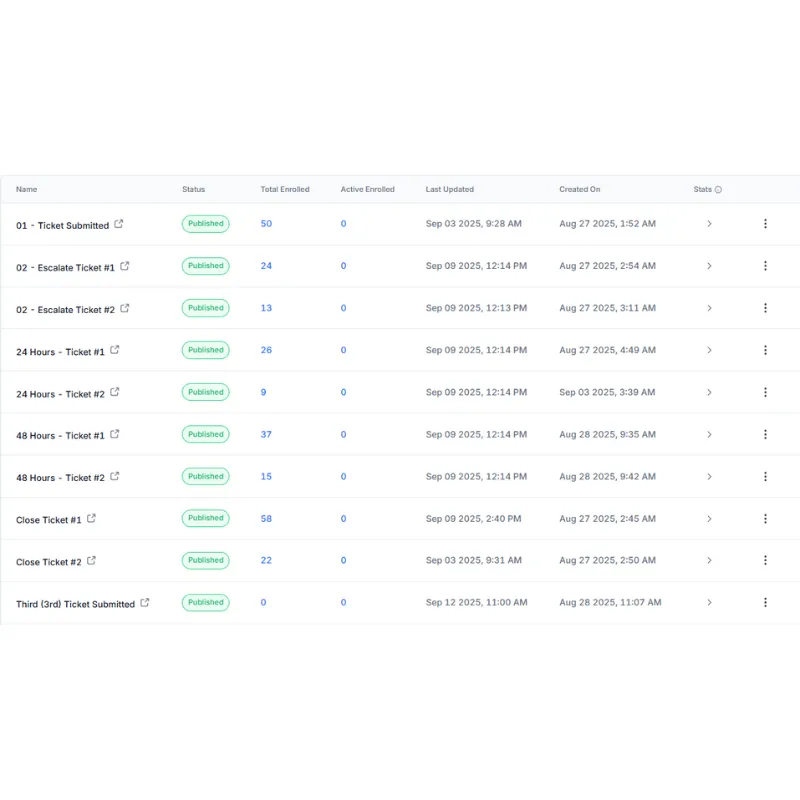800x800 pixels.
Task: Open external link icon for 01 - Ticket Submitted
Action: (118, 223)
